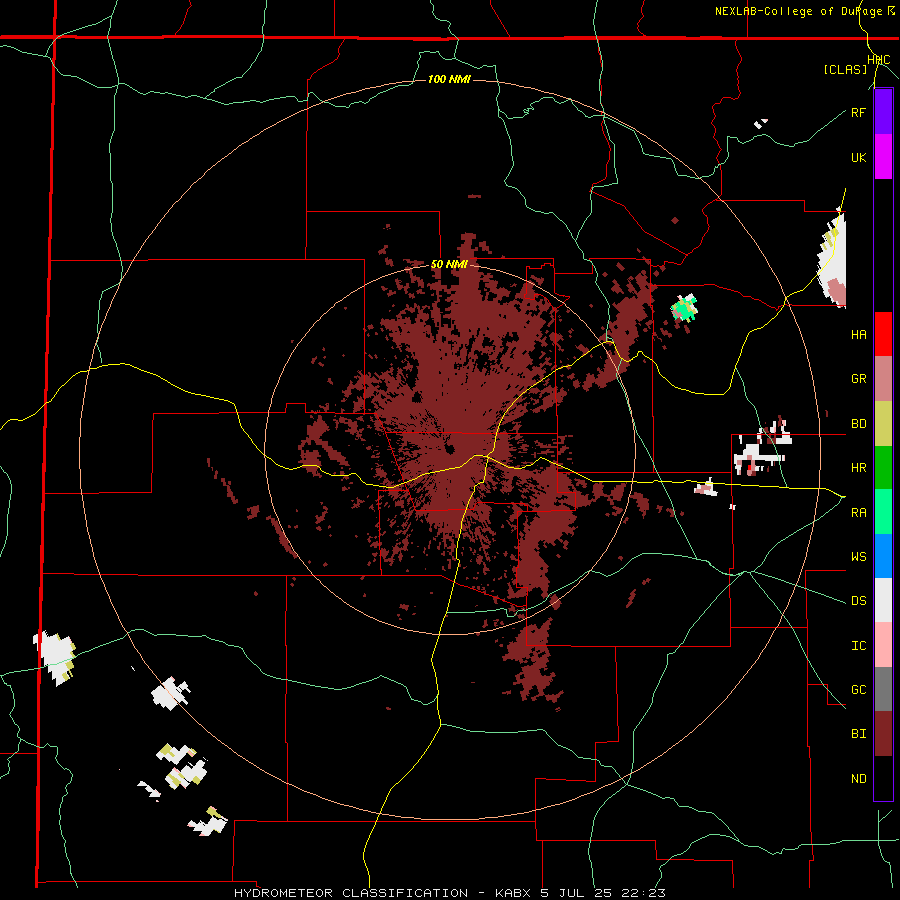Click the WS legend label
The width and height of the screenshot is (900, 900).
858,557
